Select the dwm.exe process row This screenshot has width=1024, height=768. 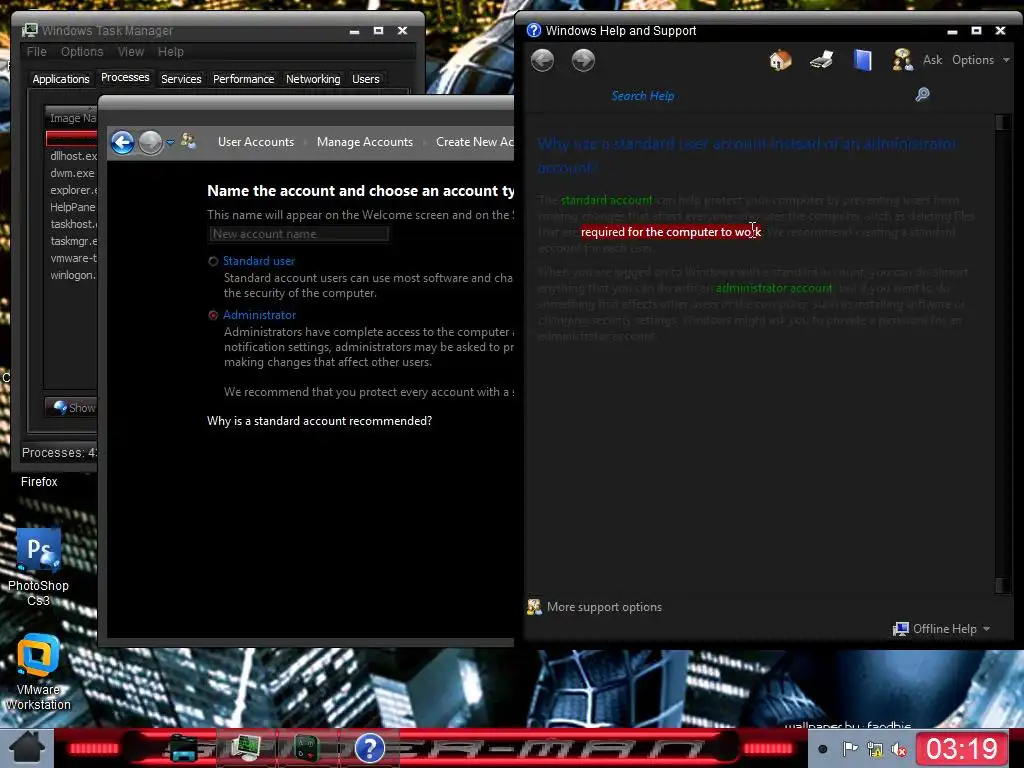tap(72, 173)
